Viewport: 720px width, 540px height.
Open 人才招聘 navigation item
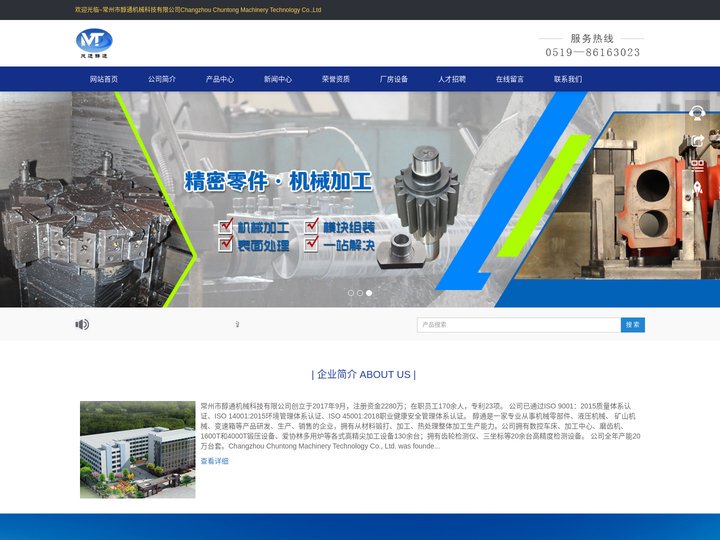[452, 79]
